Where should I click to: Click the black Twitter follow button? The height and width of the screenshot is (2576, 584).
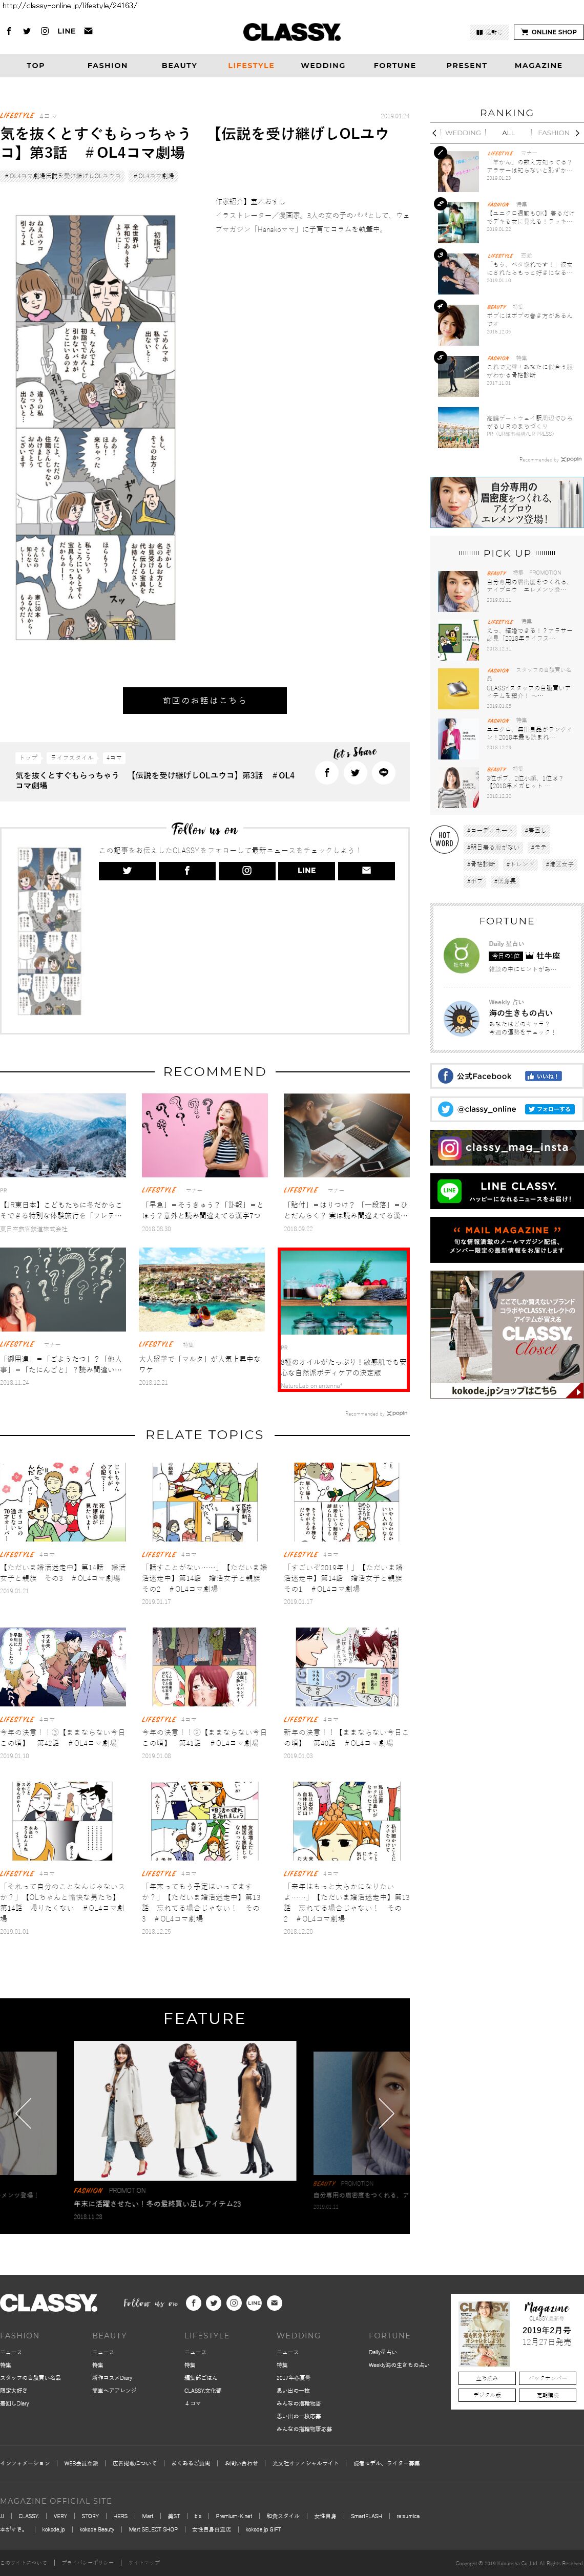[x=127, y=870]
